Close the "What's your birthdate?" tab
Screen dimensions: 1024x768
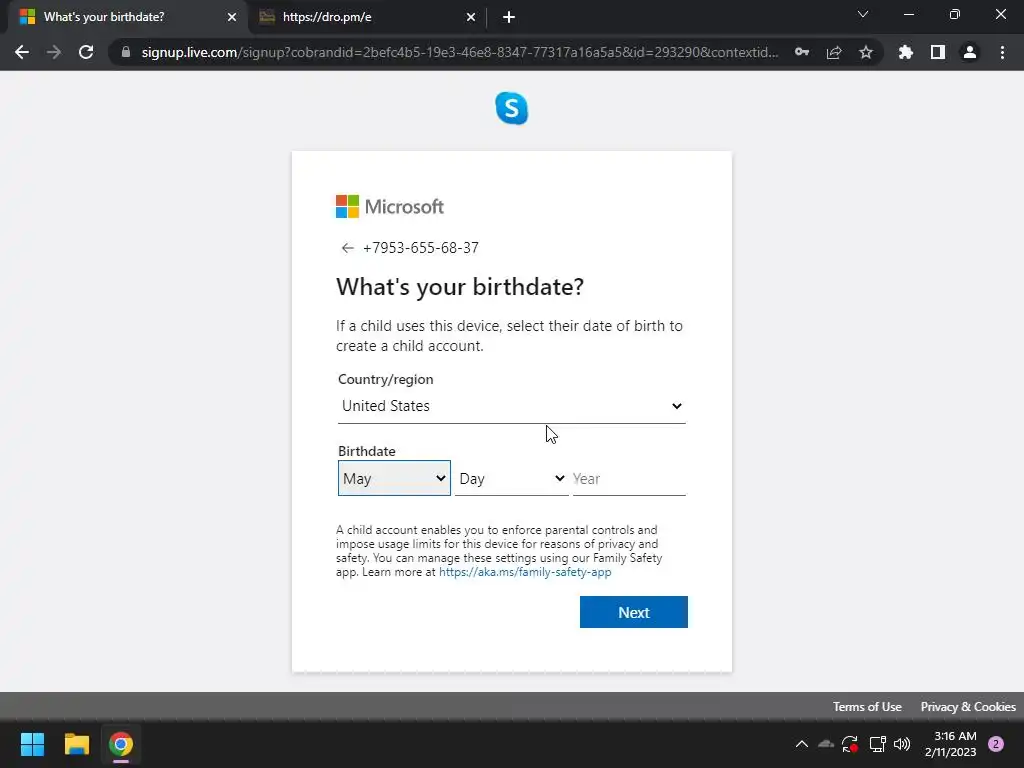(x=232, y=17)
